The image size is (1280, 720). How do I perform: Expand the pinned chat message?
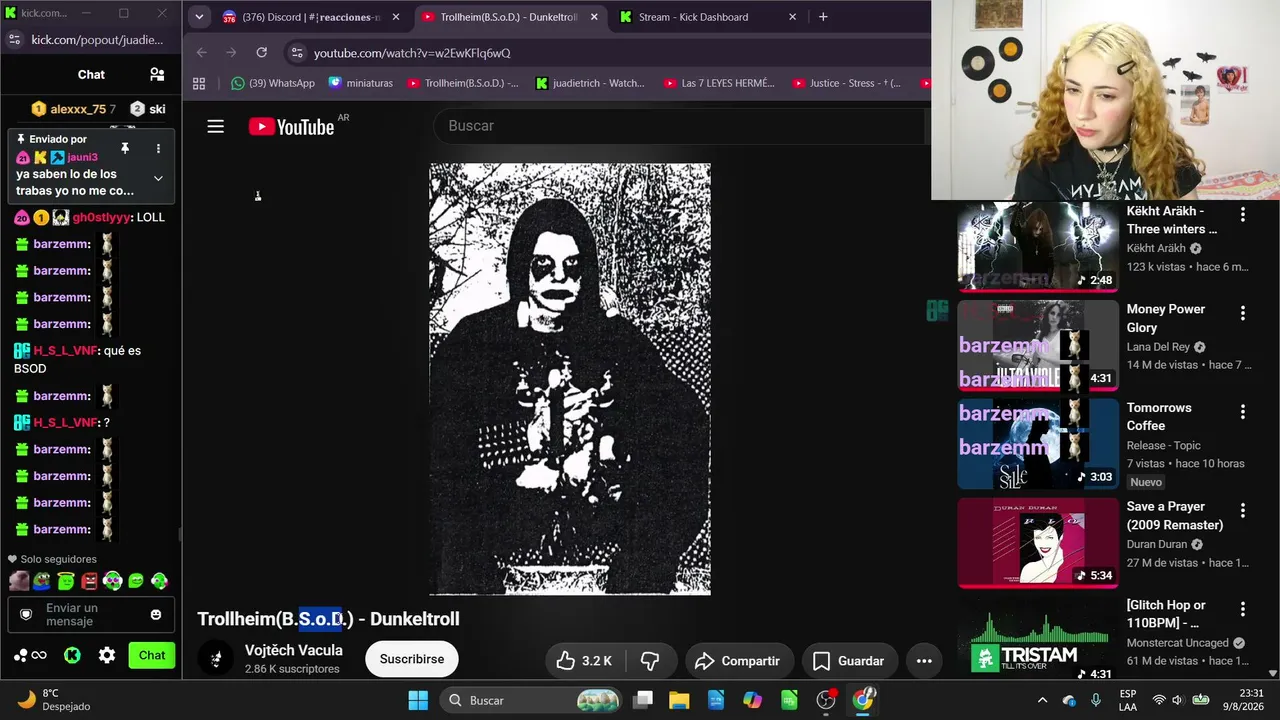[158, 178]
